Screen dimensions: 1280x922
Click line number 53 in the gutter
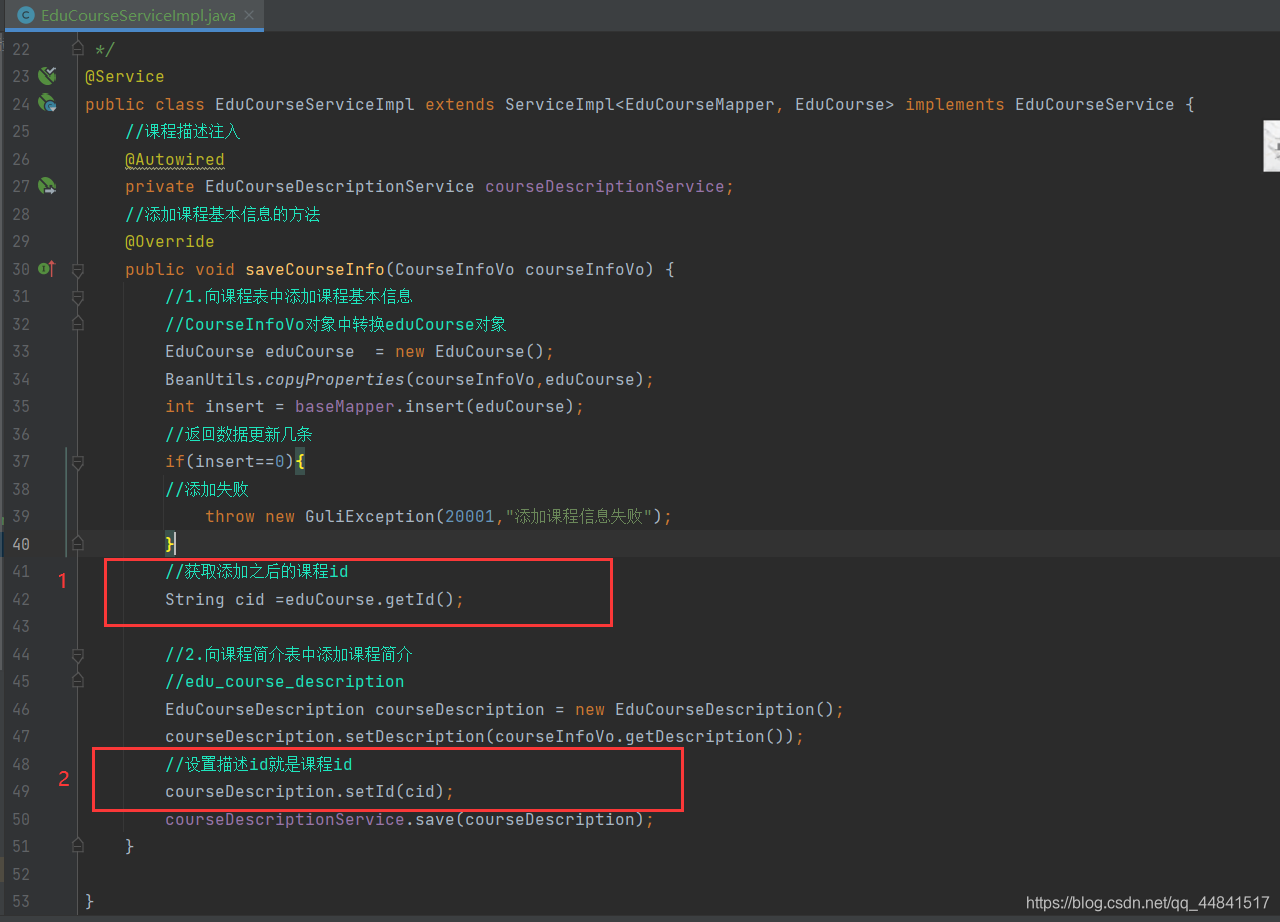[21, 901]
